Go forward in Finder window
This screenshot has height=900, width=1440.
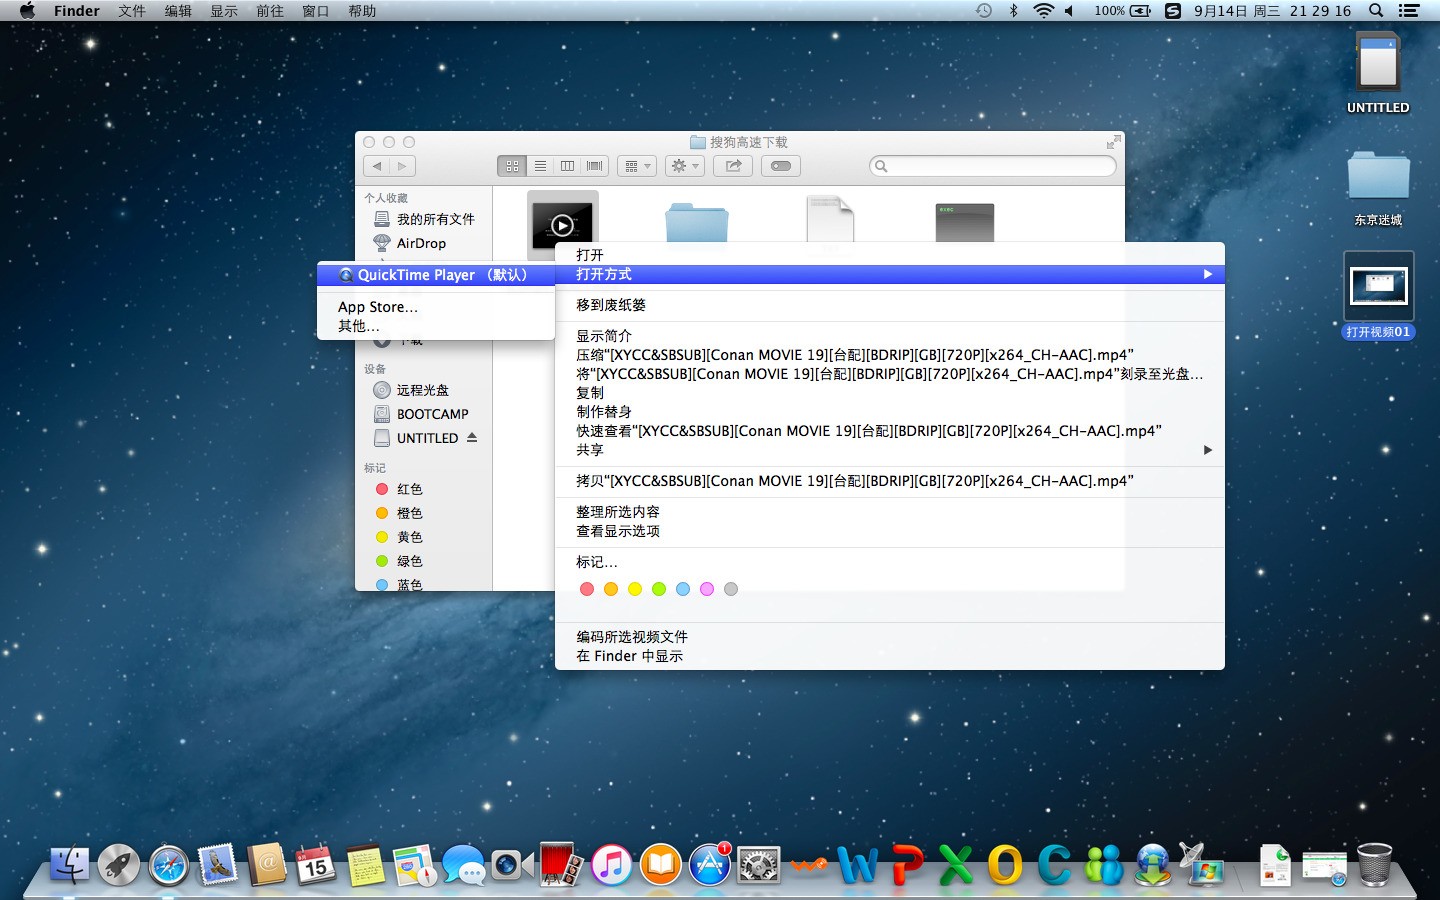coord(402,166)
